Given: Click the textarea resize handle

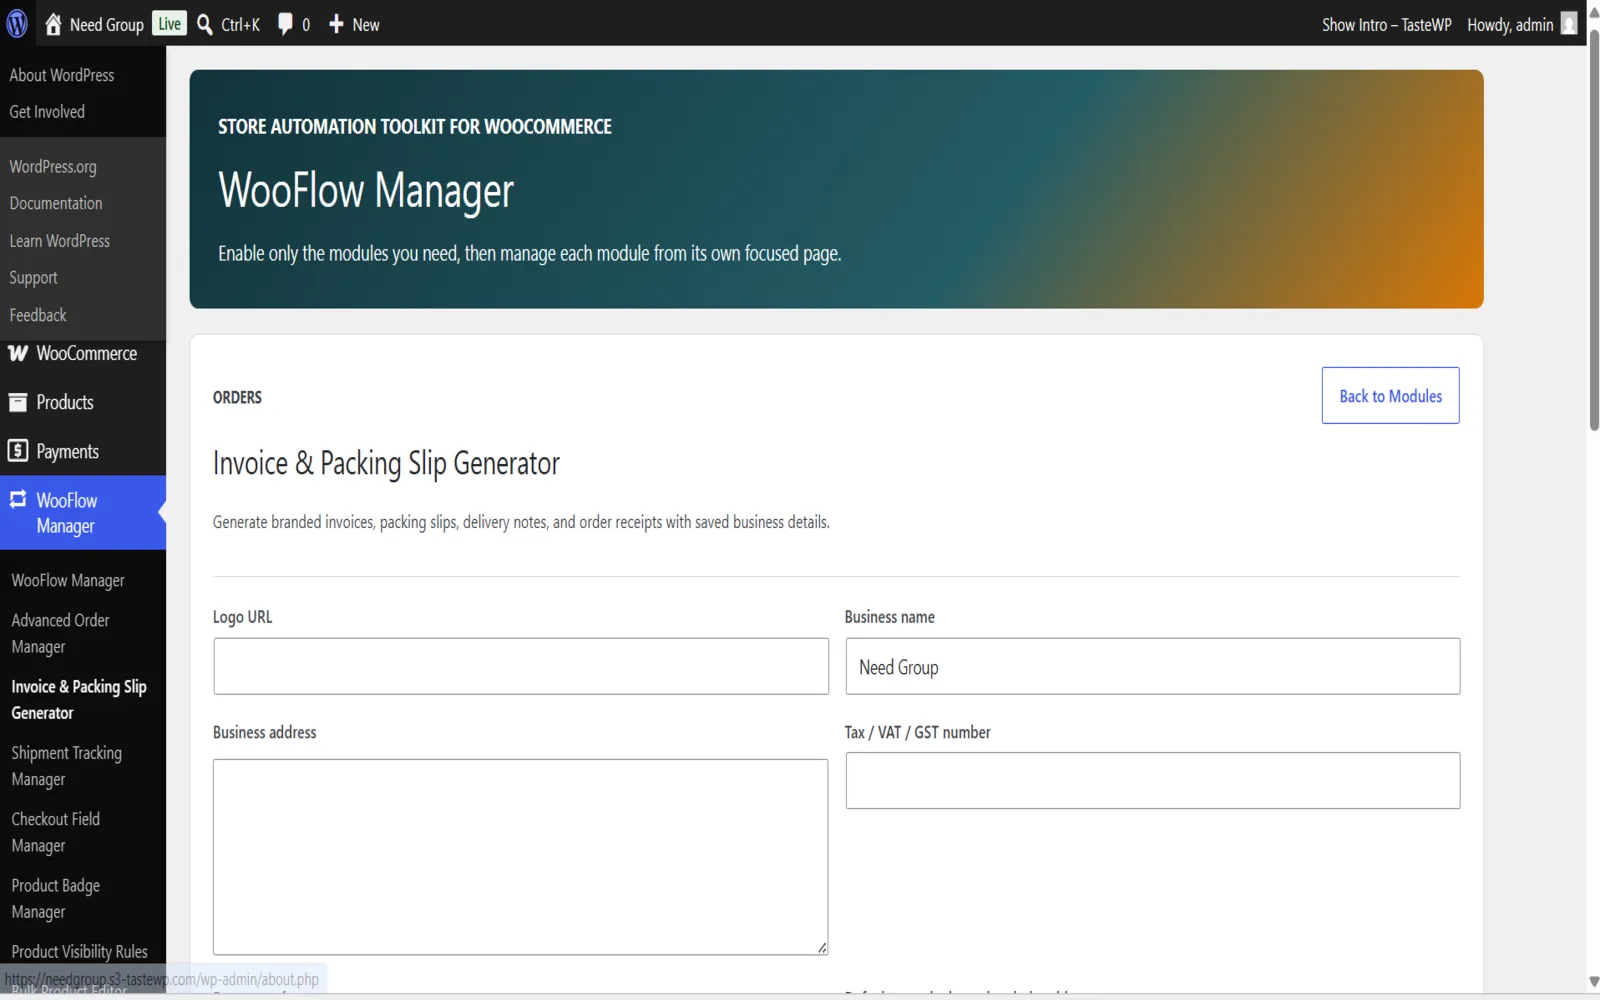Looking at the screenshot, I should coord(822,948).
